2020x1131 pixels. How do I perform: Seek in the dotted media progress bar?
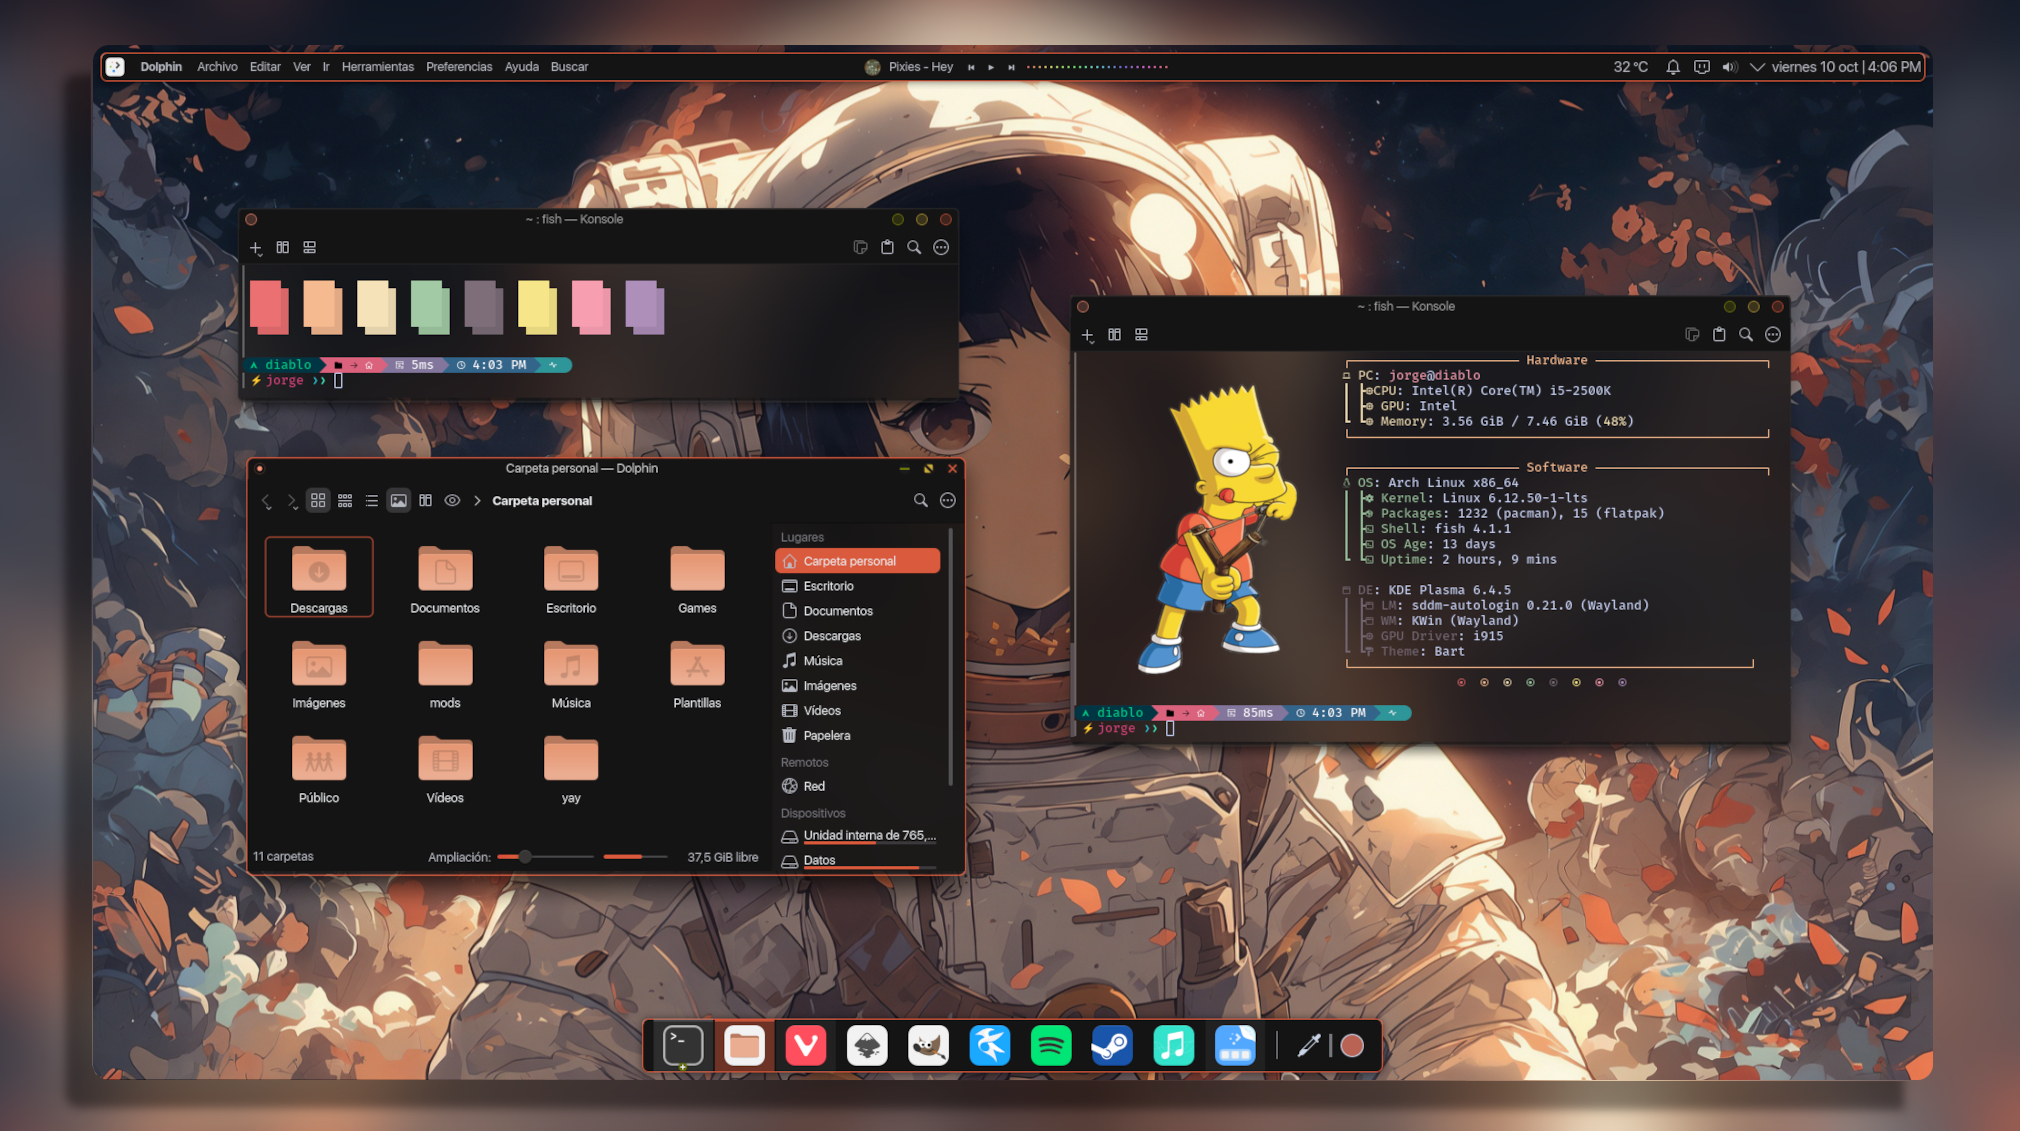tap(1097, 67)
